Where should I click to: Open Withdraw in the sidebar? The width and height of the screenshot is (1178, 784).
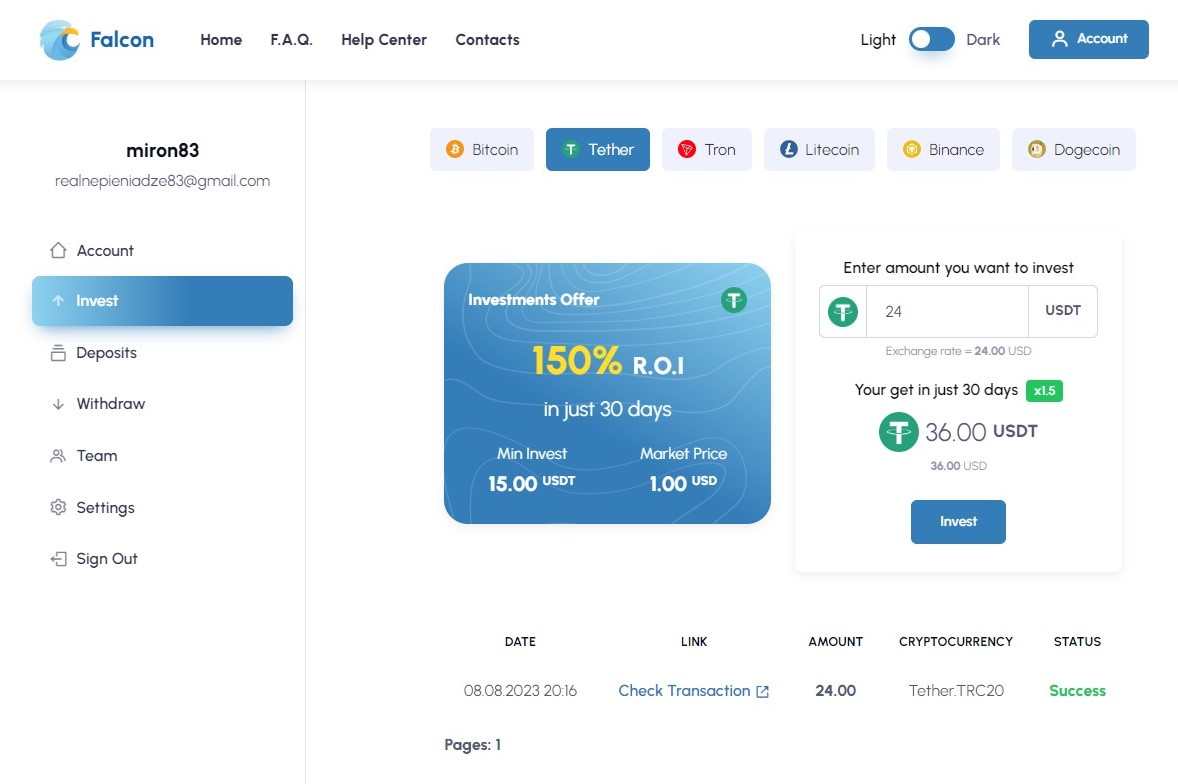pyautogui.click(x=162, y=404)
